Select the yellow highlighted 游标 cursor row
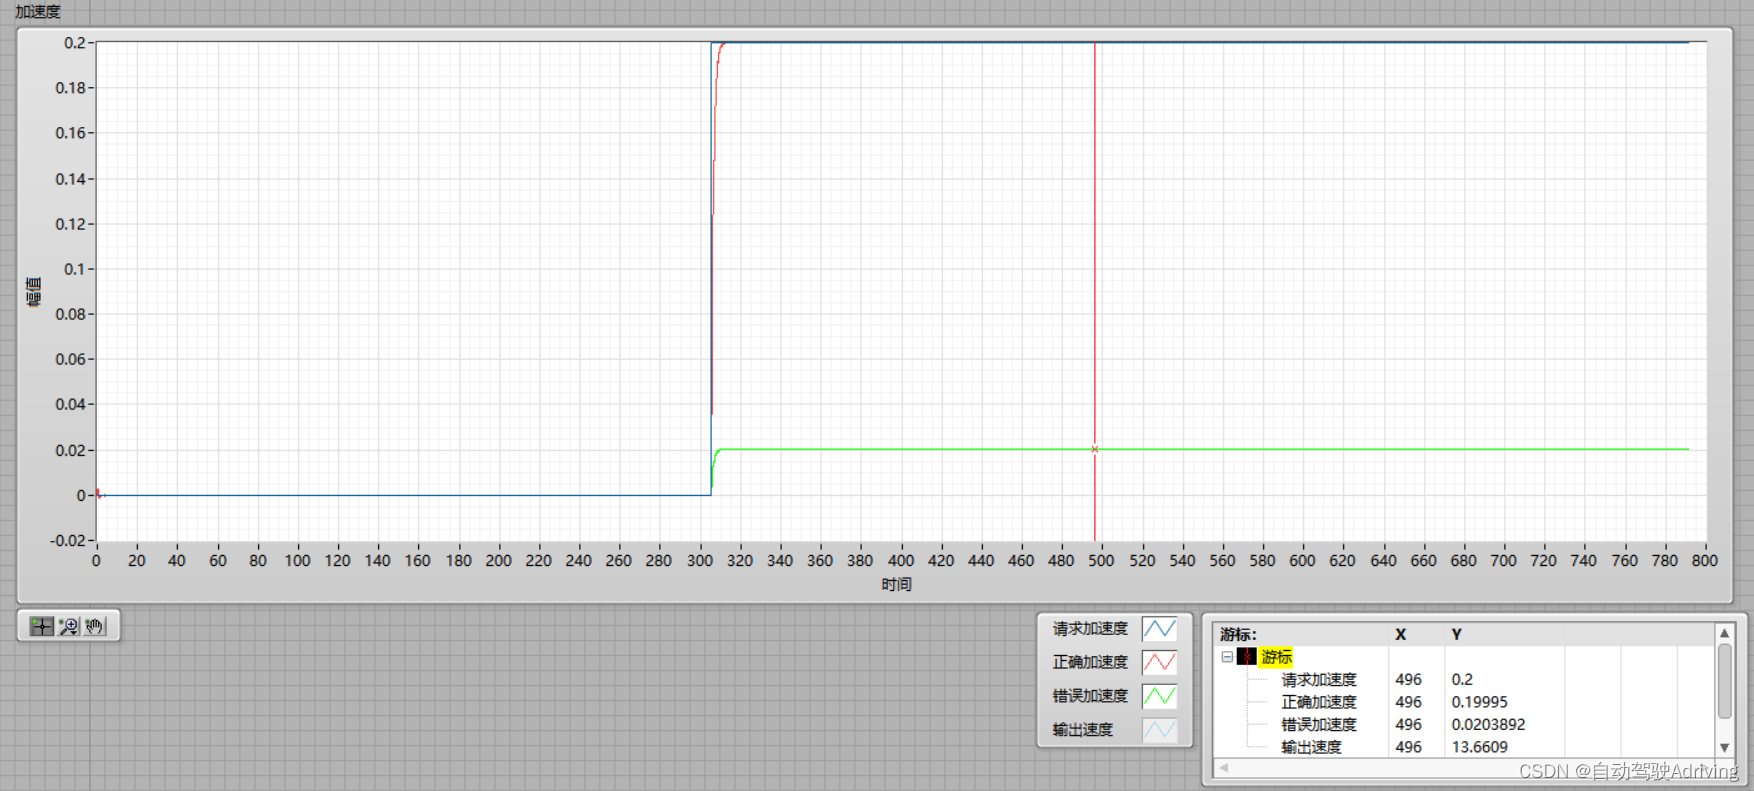 pyautogui.click(x=1277, y=657)
